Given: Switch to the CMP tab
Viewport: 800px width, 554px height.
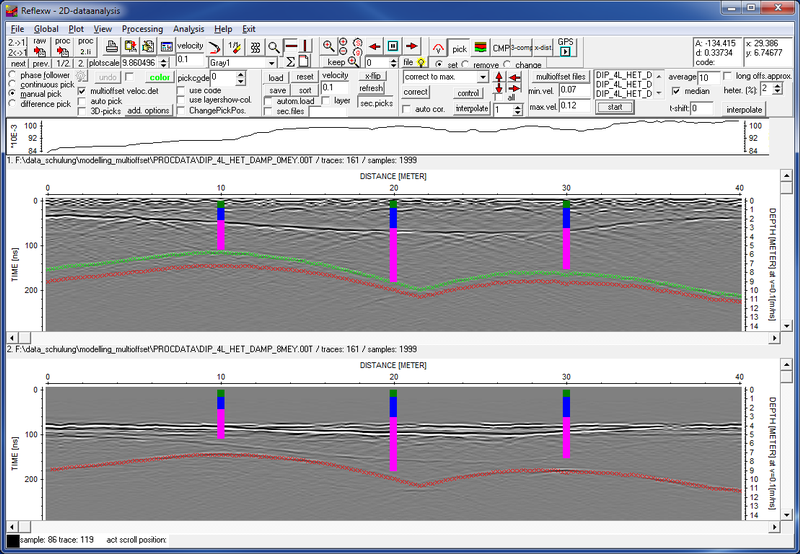Looking at the screenshot, I should (x=501, y=48).
